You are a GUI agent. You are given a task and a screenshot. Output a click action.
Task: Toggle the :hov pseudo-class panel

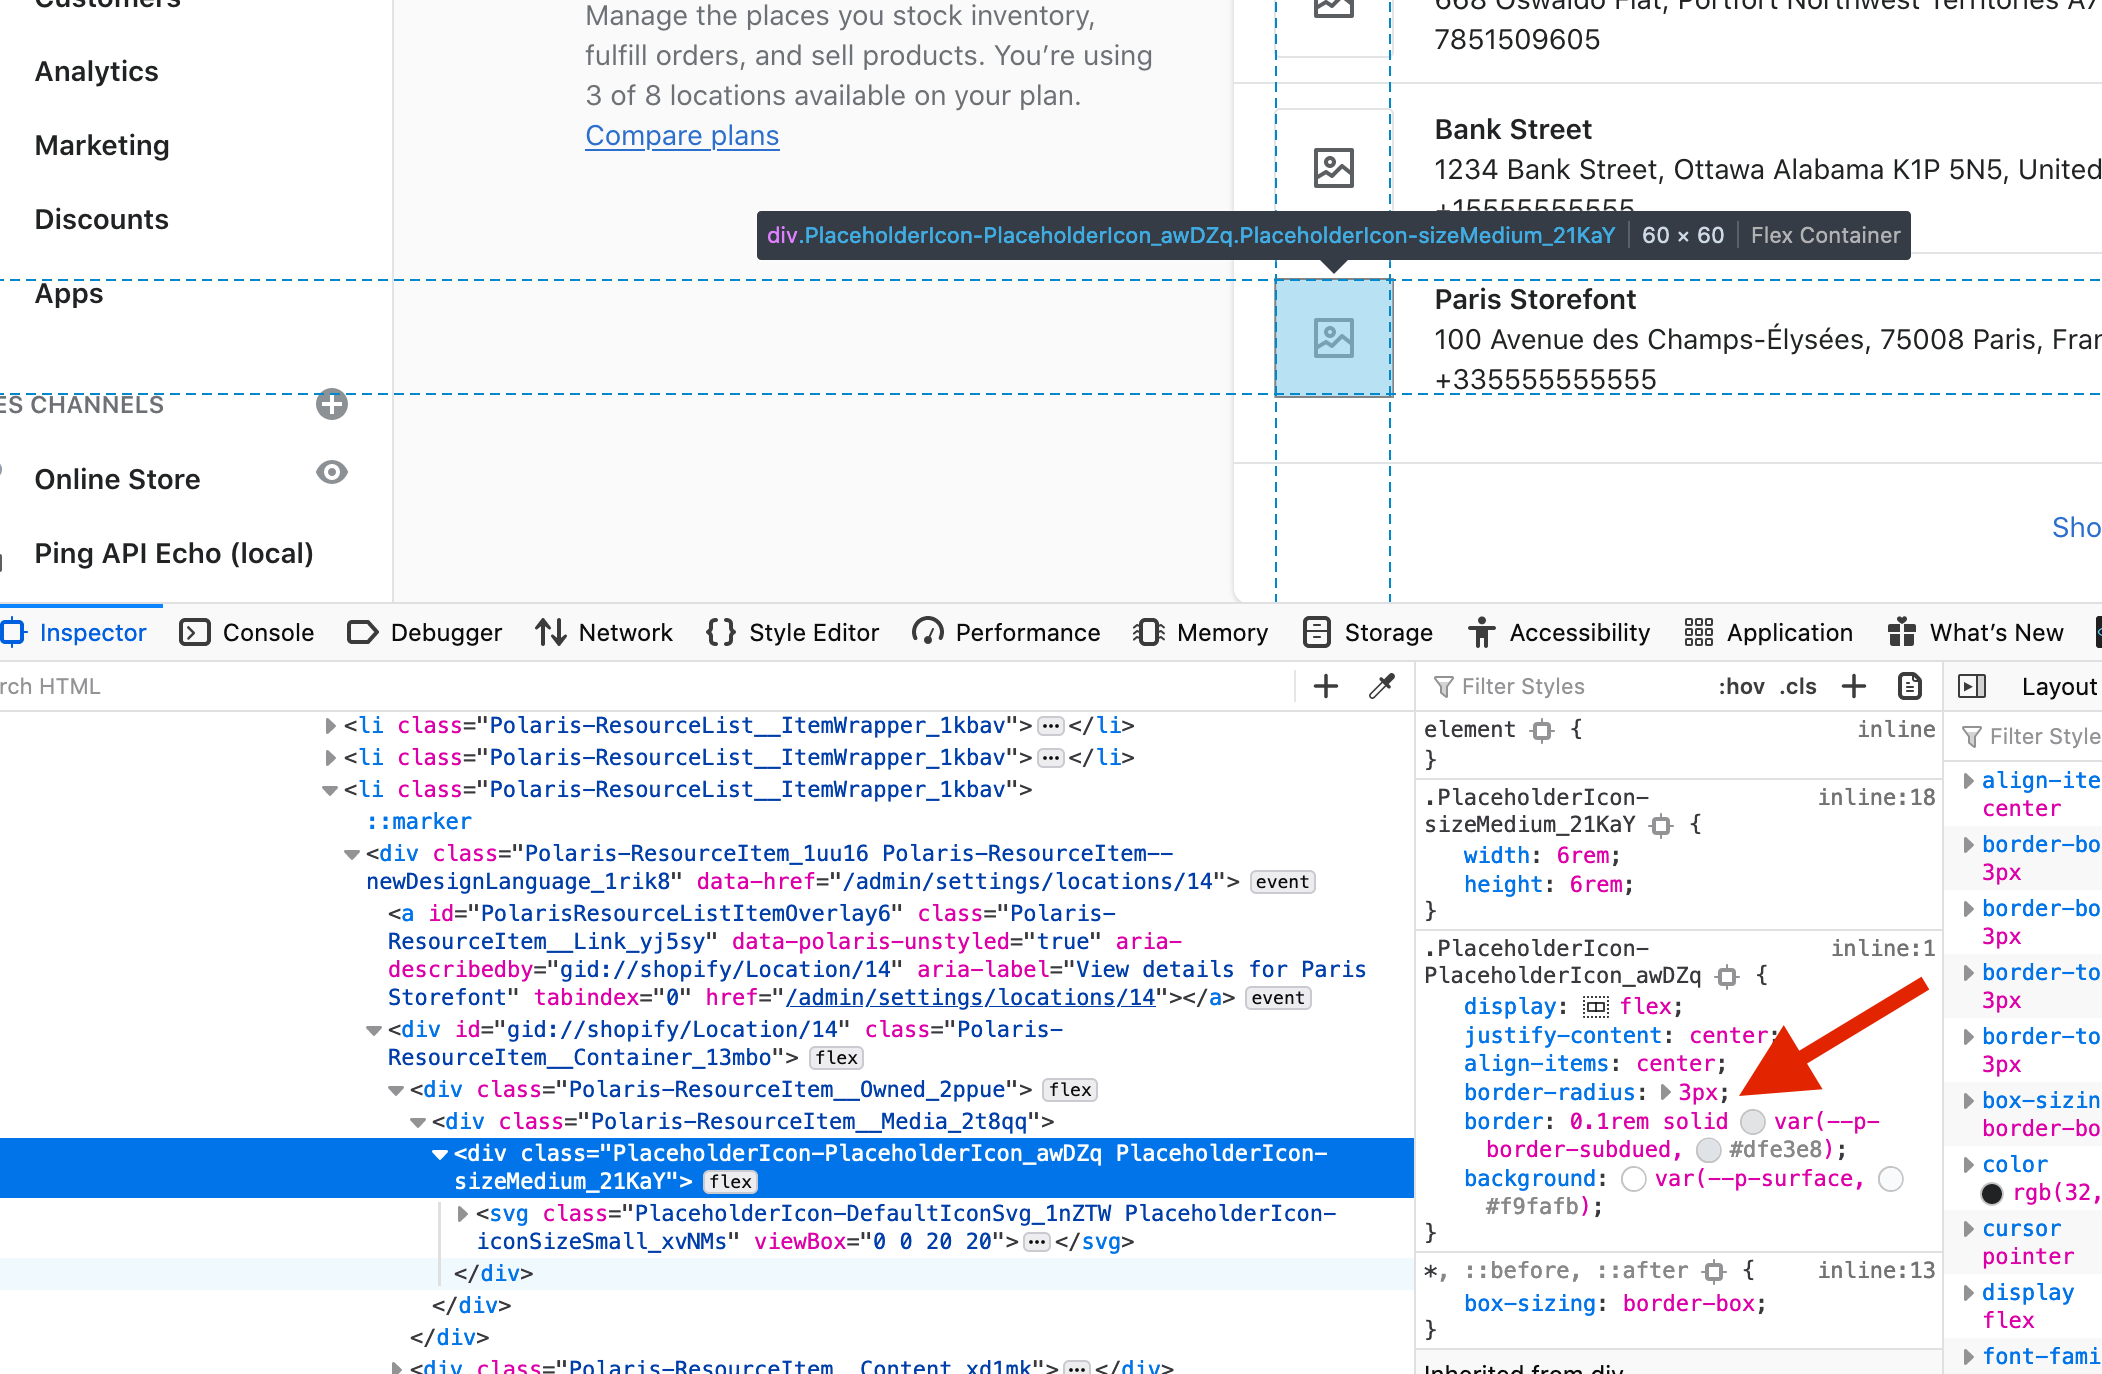pos(1741,686)
